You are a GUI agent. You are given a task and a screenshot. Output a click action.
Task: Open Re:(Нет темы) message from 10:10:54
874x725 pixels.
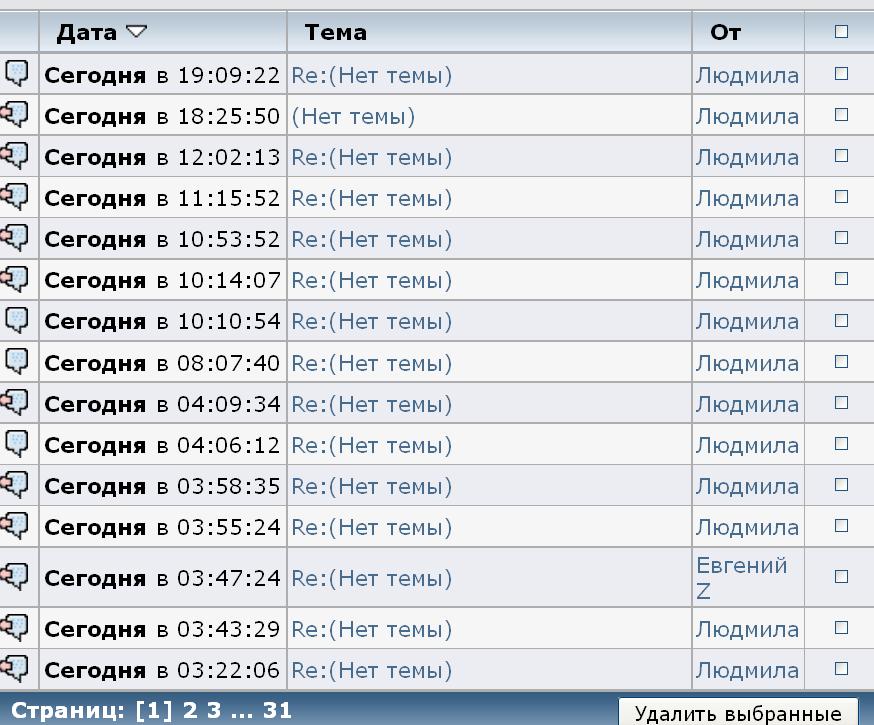tap(372, 322)
